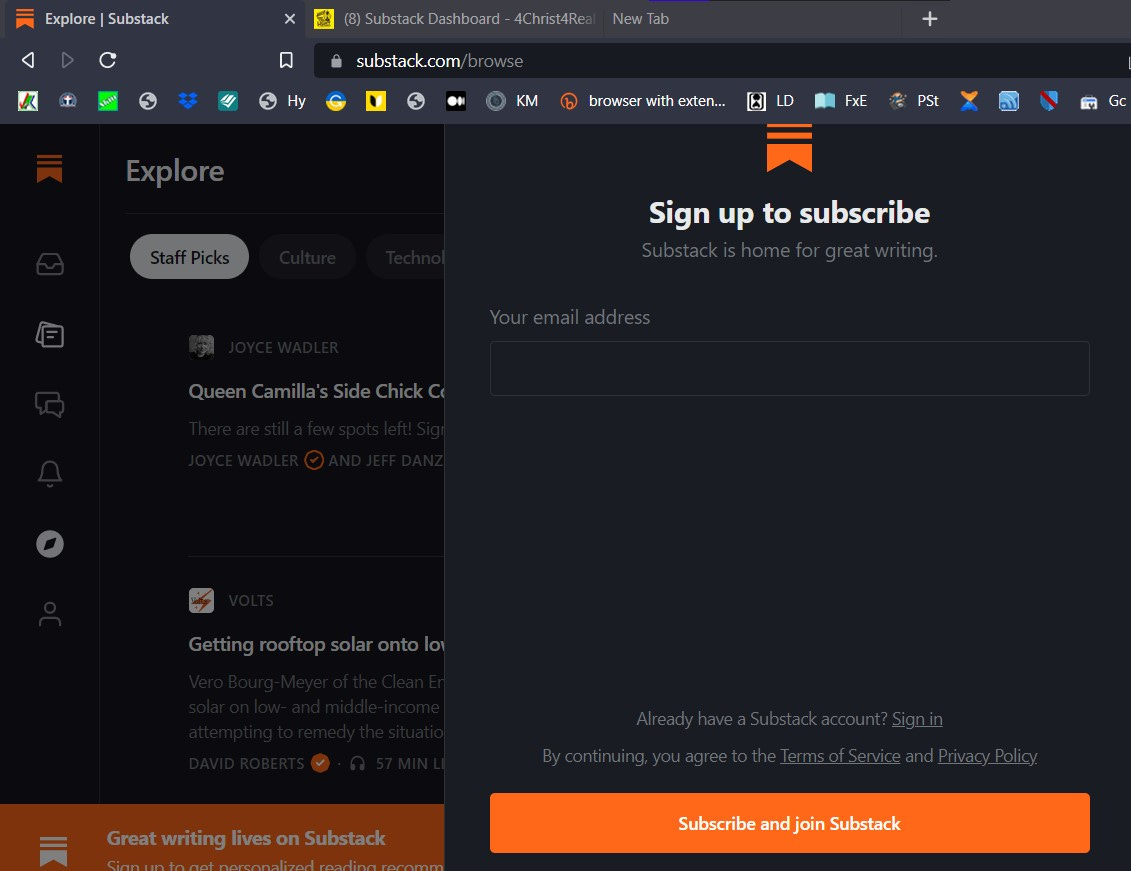1131x871 pixels.
Task: Click DAVID ROBERTS author name
Action: [x=246, y=764]
